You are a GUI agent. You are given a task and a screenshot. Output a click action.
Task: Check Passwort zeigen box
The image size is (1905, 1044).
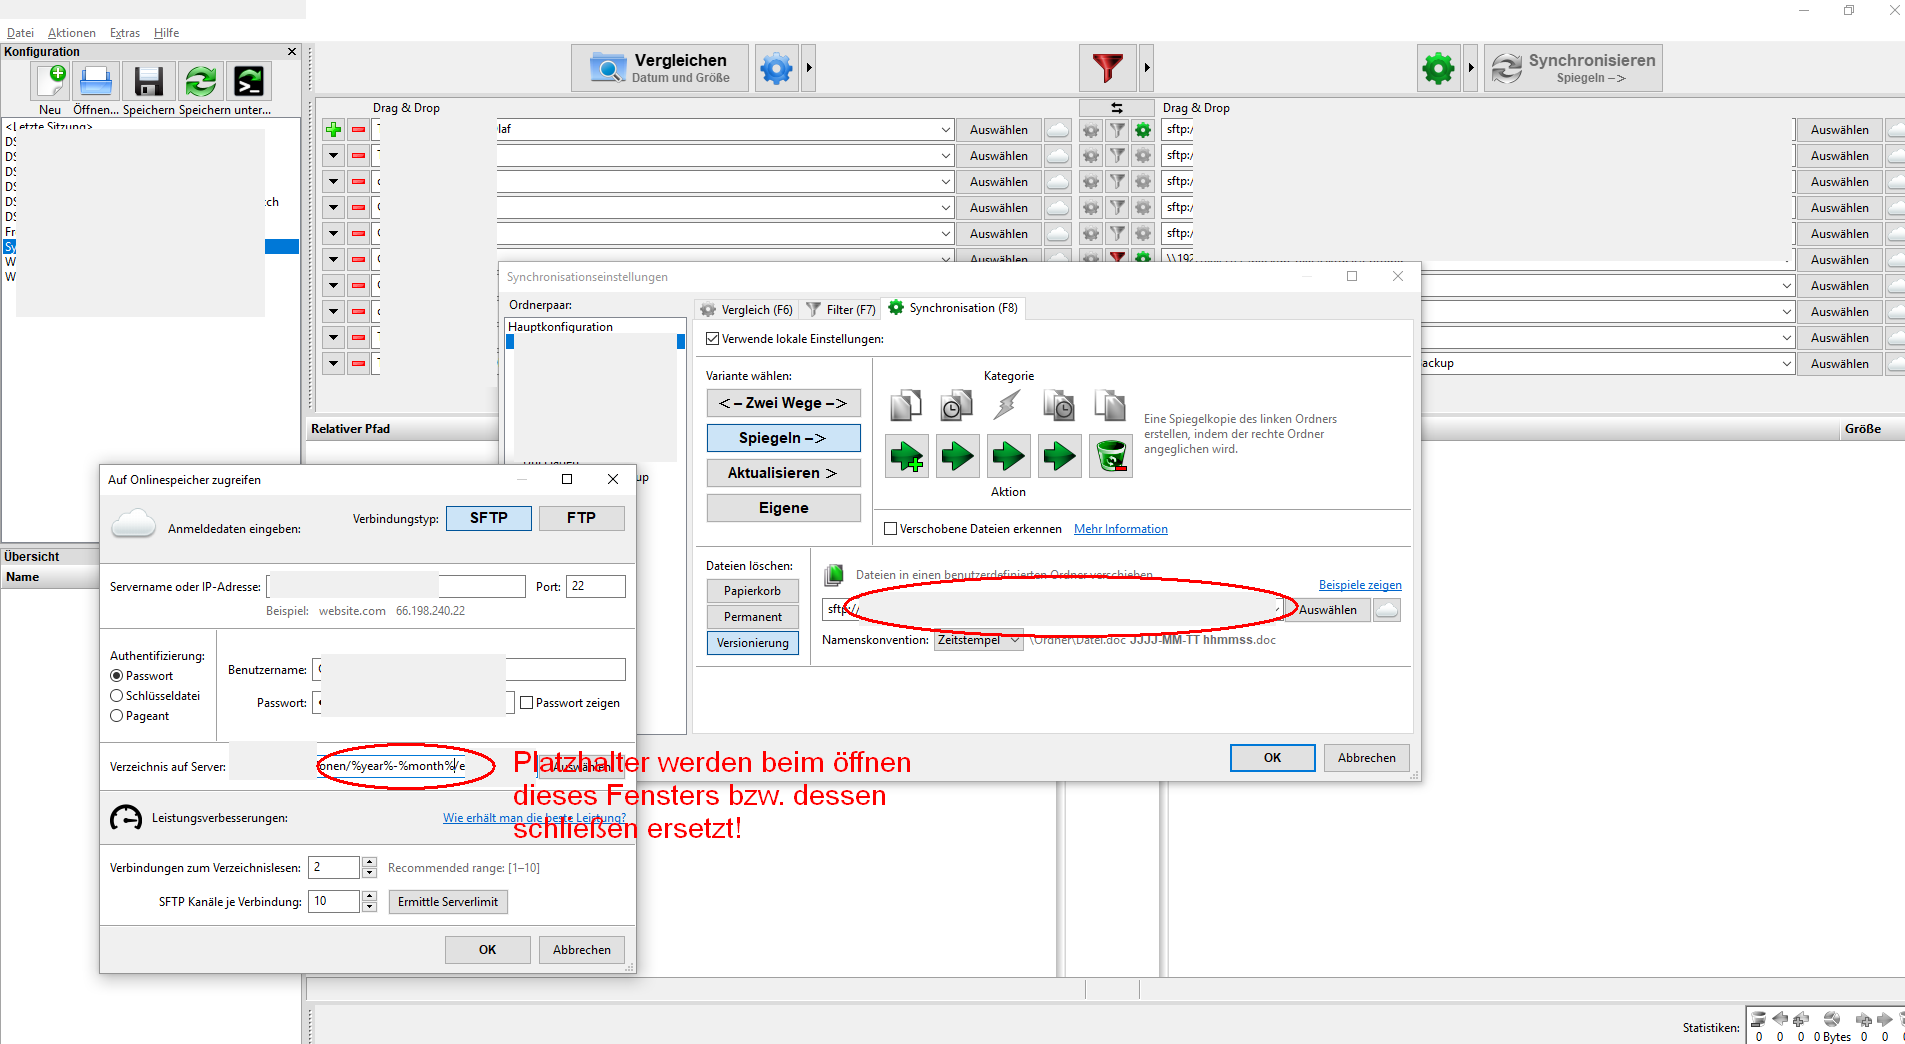coord(527,703)
